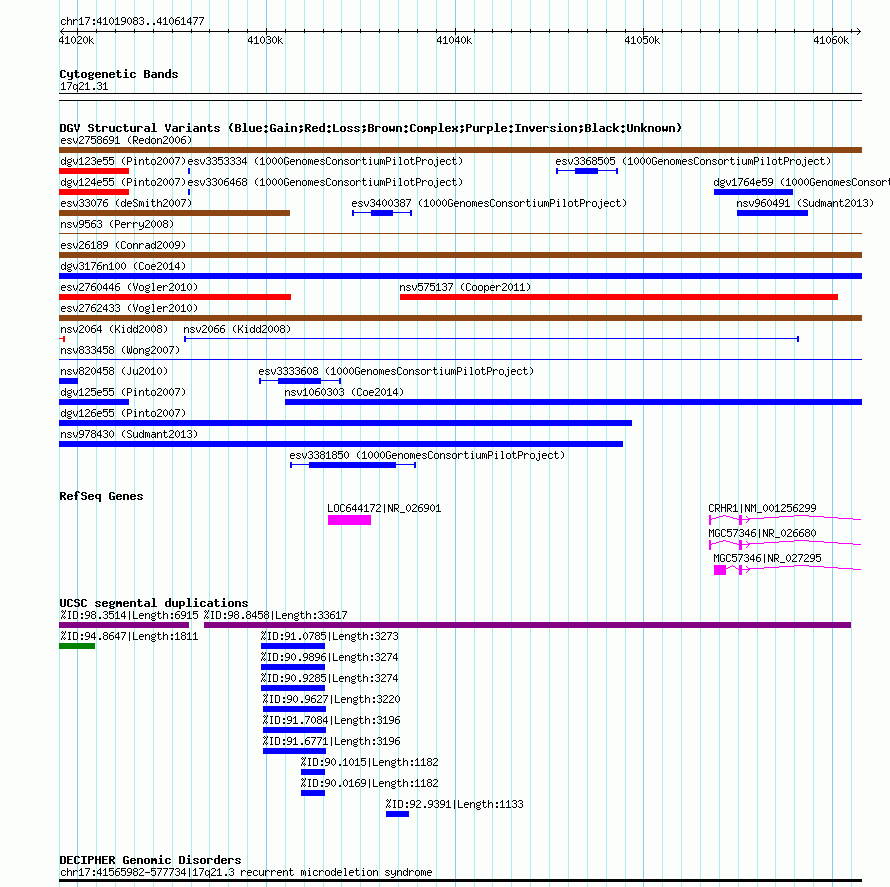This screenshot has height=887, width=890.
Task: Select the esv33076 (deSmith2007) brown bar
Action: [174, 213]
